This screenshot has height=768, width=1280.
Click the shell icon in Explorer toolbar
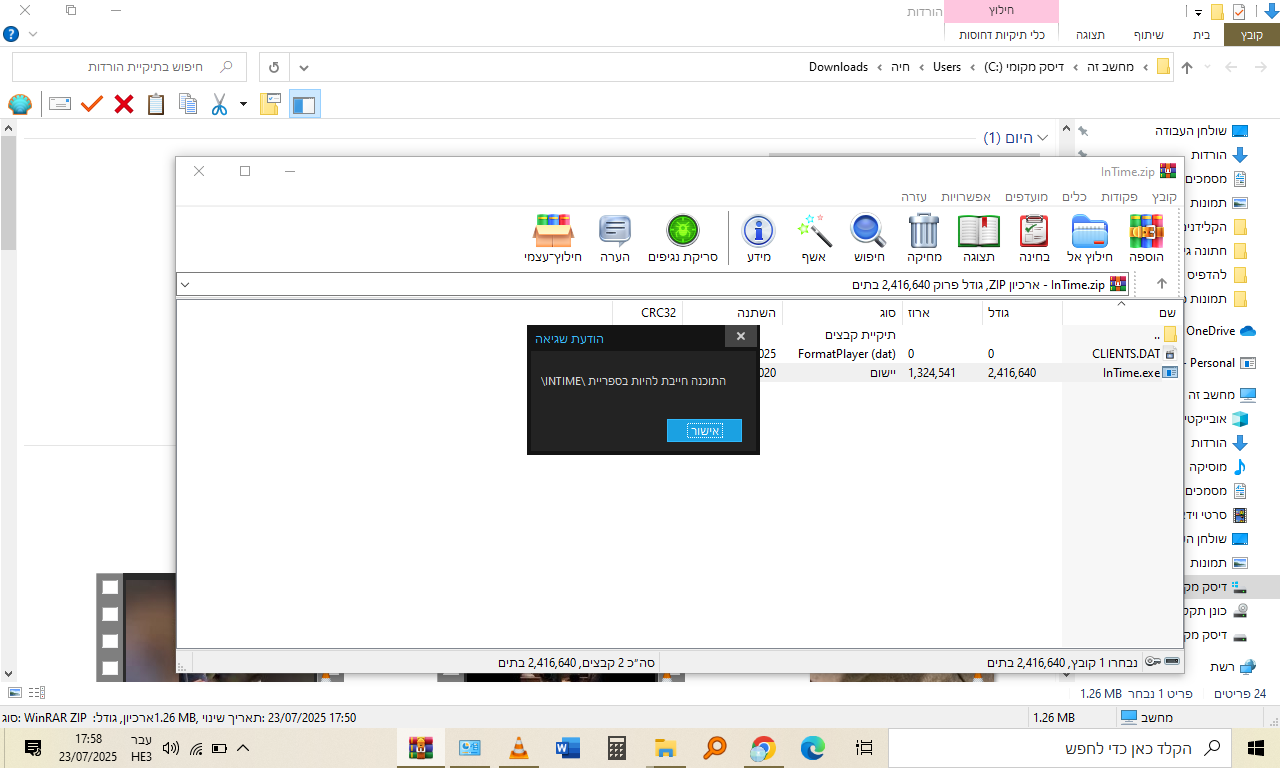[x=19, y=104]
